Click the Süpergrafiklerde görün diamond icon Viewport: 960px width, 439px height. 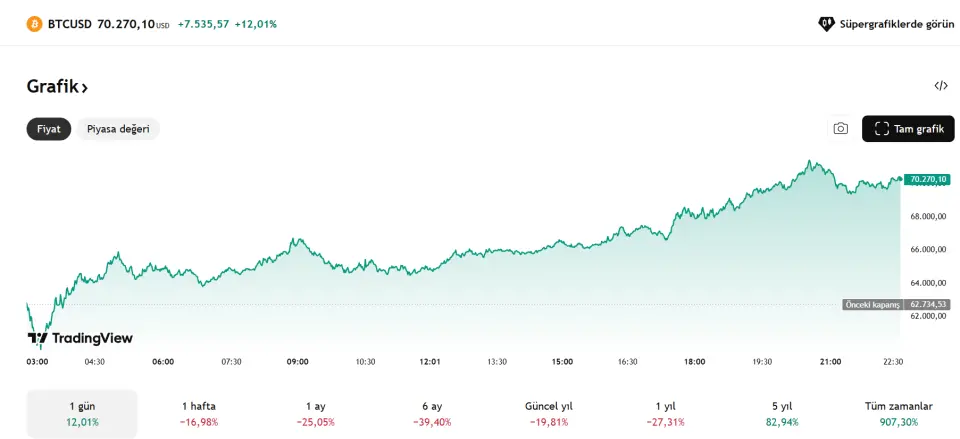coord(826,23)
